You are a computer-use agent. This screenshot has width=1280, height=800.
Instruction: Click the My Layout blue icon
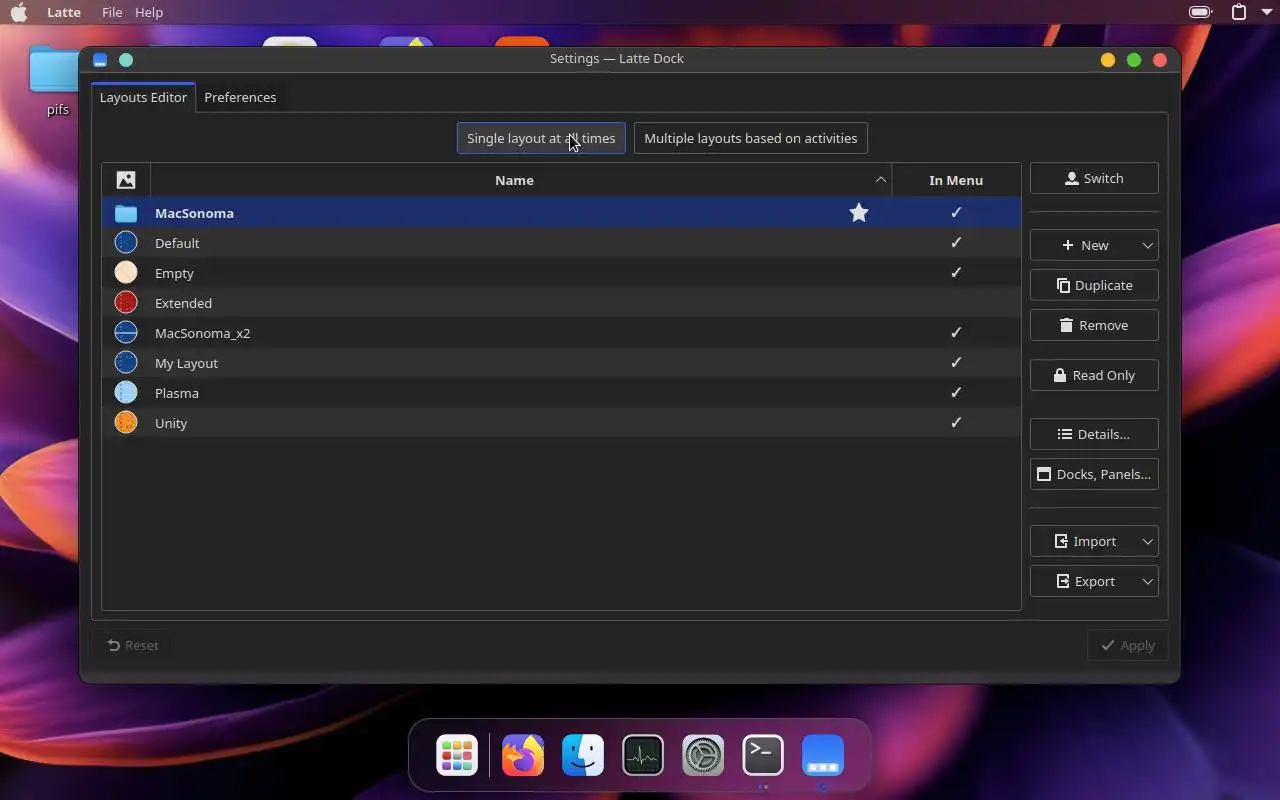[126, 363]
